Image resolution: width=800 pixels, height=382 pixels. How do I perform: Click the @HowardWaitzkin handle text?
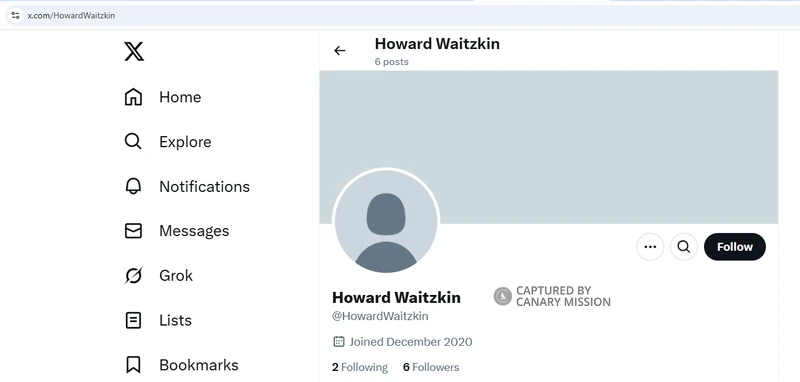click(380, 316)
